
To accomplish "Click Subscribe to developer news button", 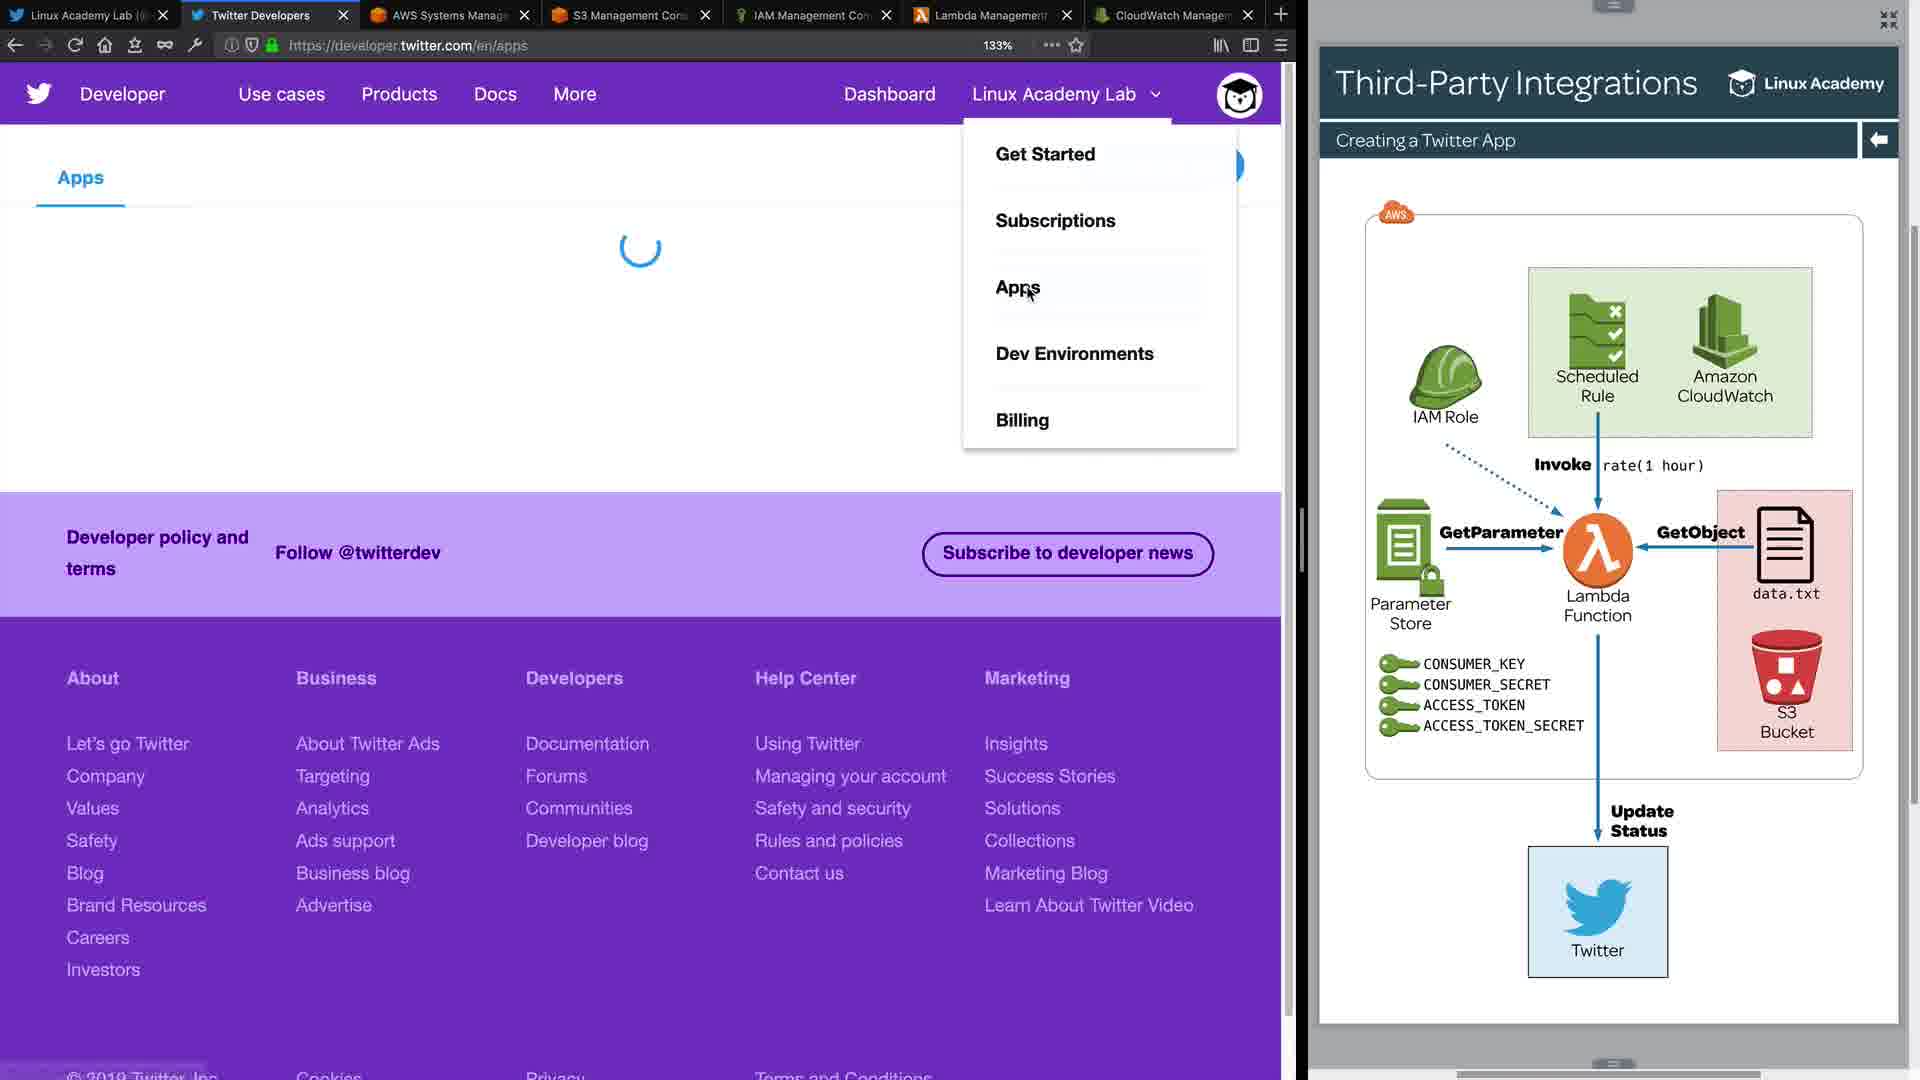I will [1067, 554].
